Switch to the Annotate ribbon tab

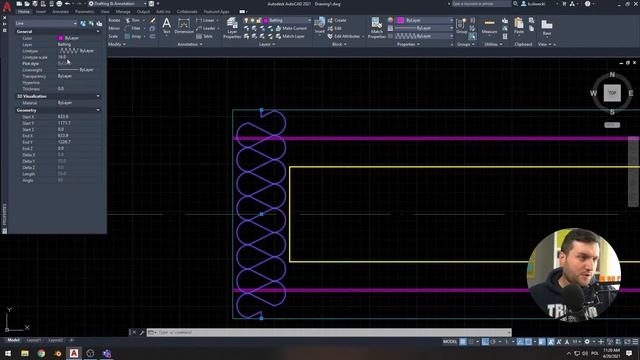tap(60, 12)
